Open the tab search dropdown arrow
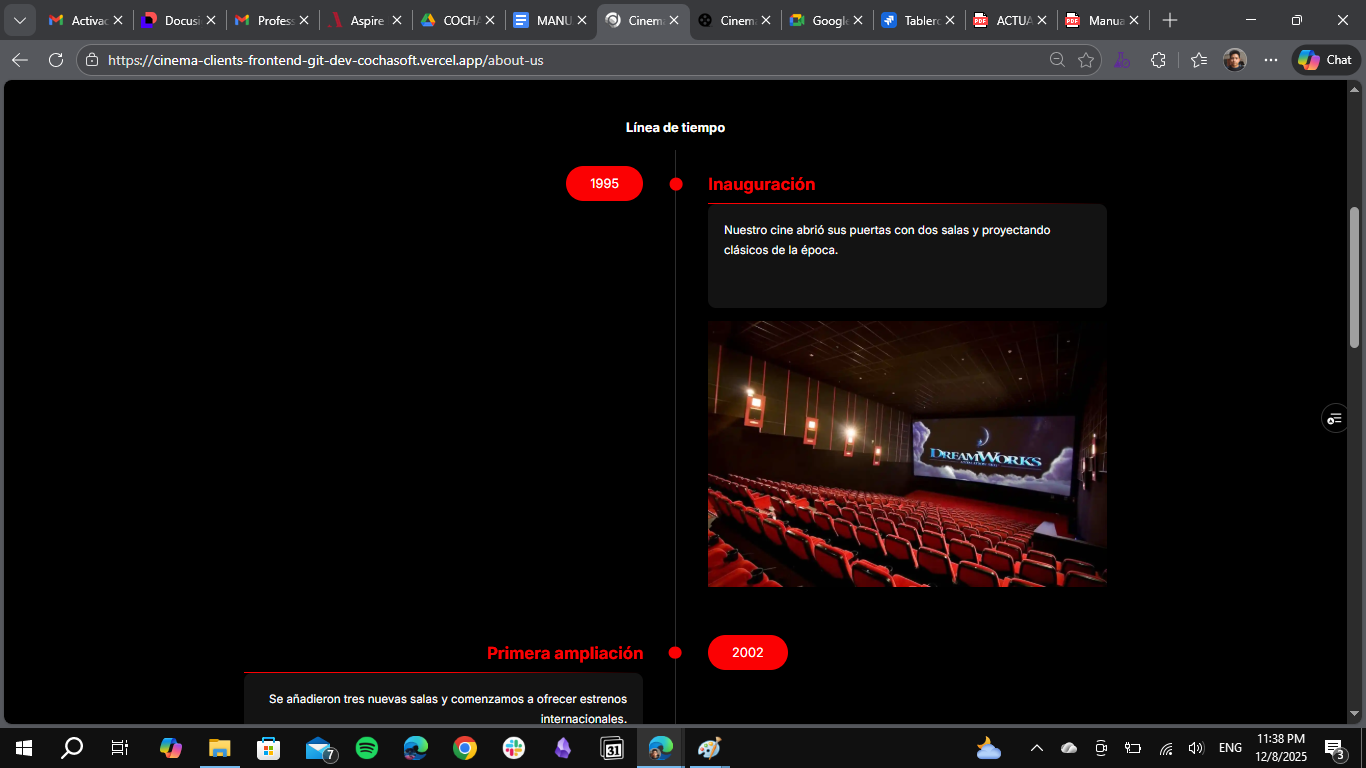1366x768 pixels. 19,19
